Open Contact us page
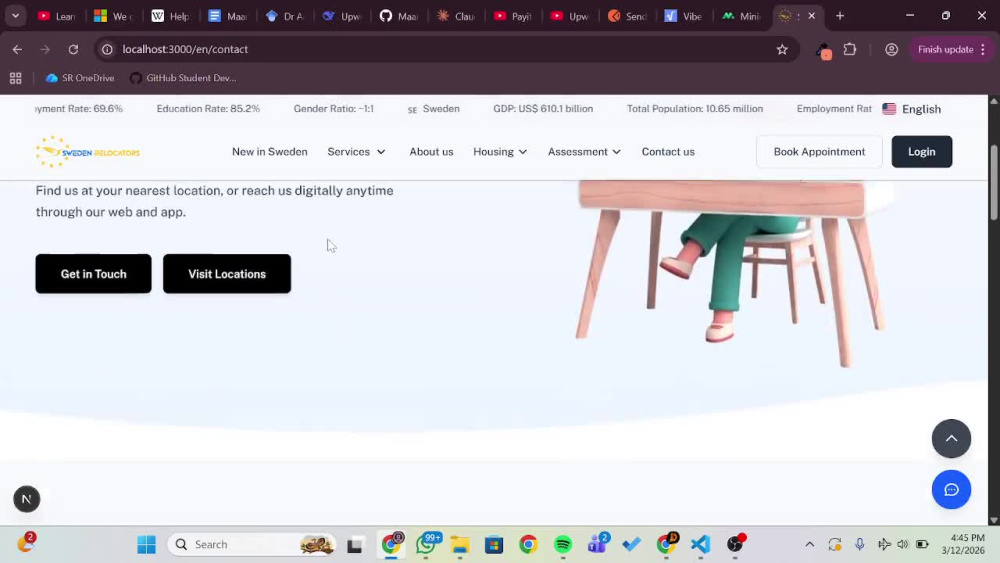 (x=668, y=152)
